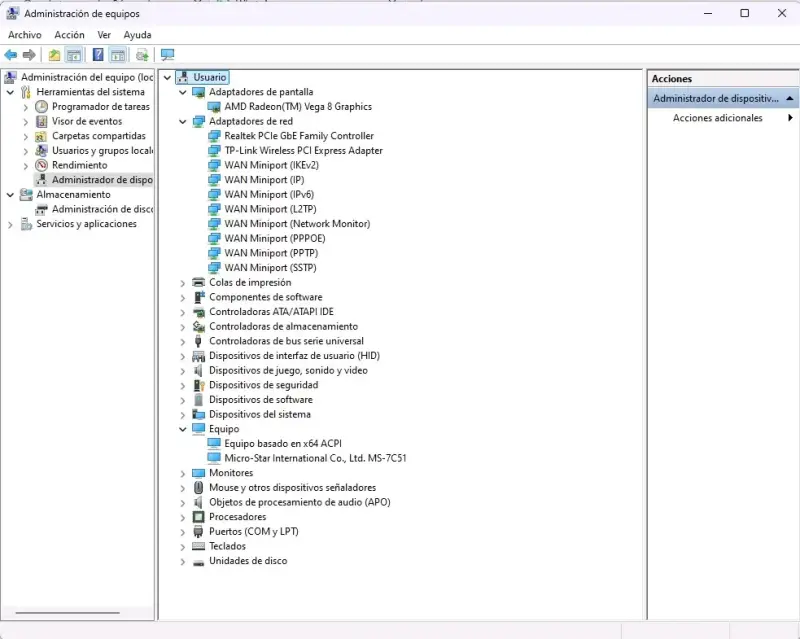Collapse the Adaptadores de red category
The width and height of the screenshot is (800, 639).
click(183, 121)
